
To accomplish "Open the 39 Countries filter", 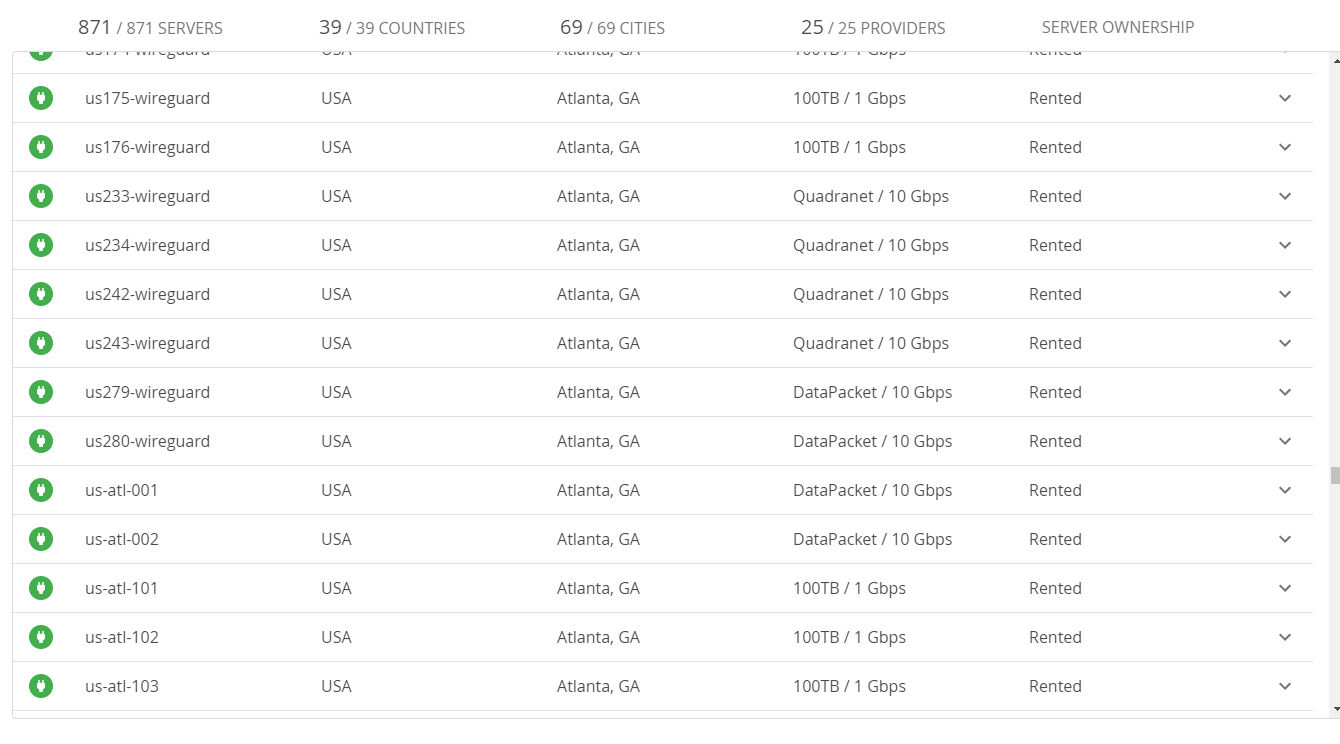I will coord(391,28).
